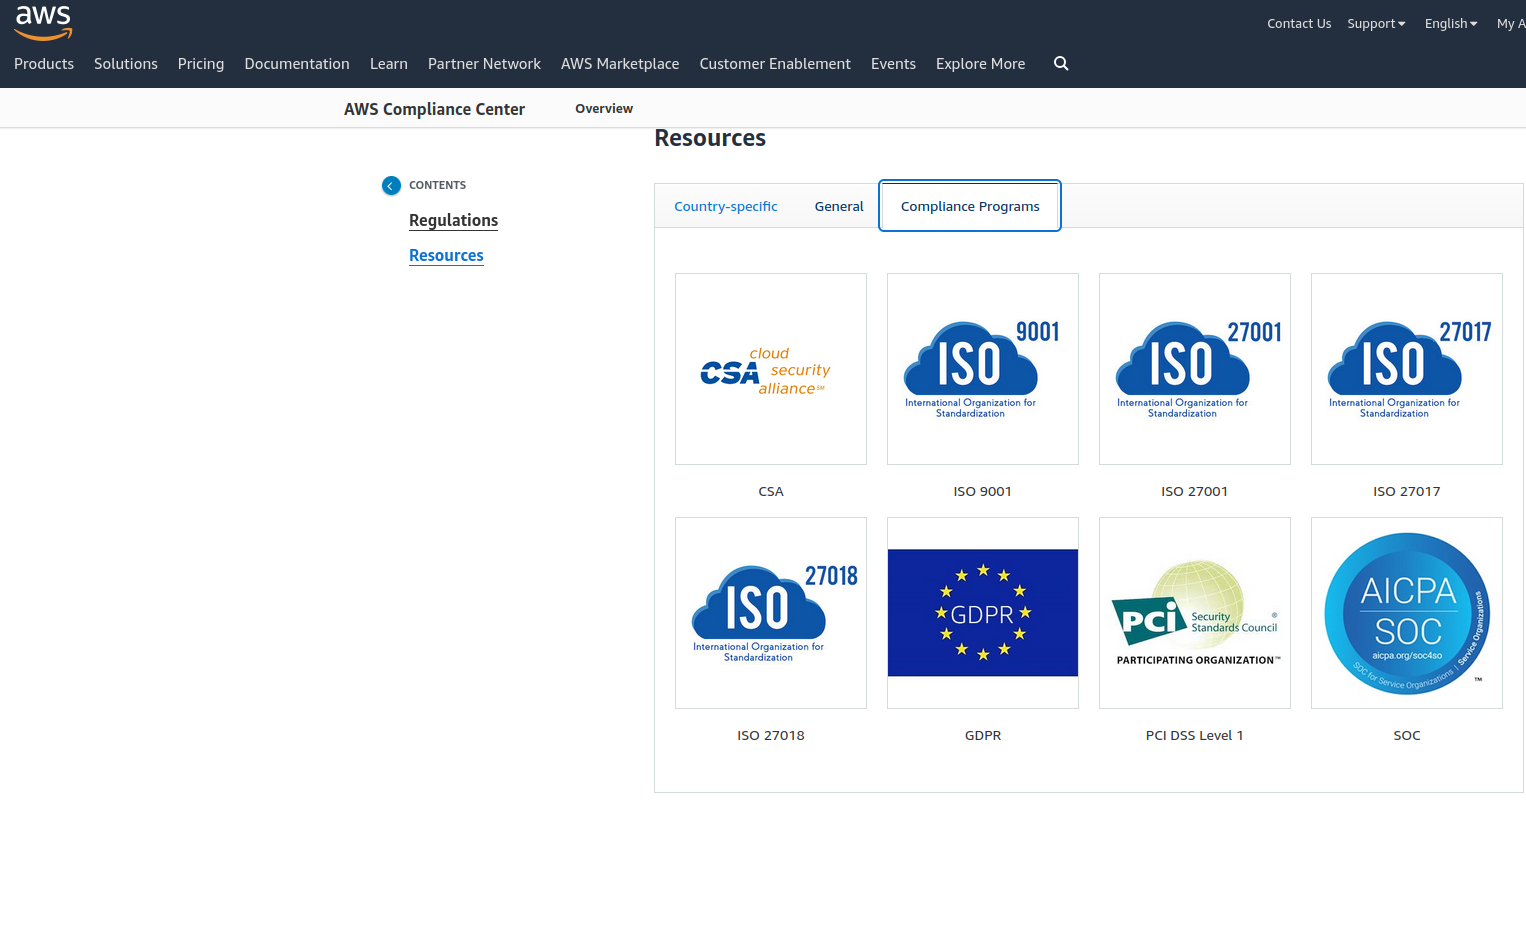Click the CONTENTS label in the sidebar
The width and height of the screenshot is (1526, 932).
[x=437, y=185]
